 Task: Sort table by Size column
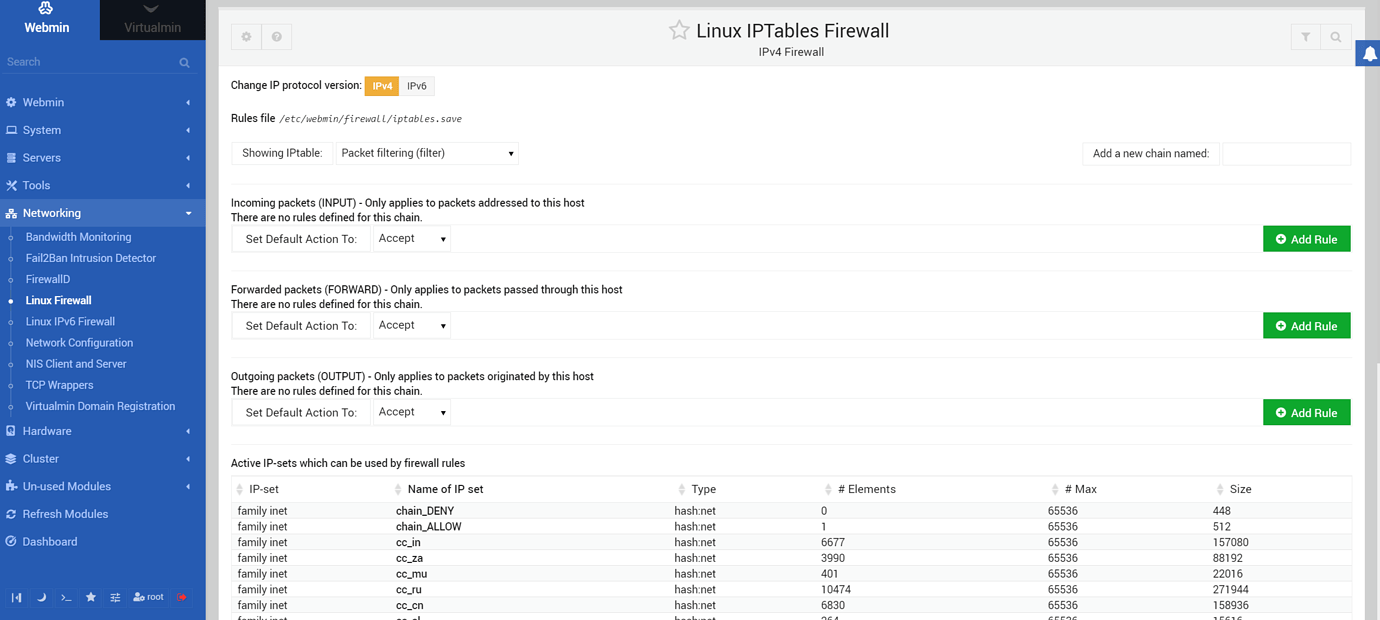[1241, 489]
